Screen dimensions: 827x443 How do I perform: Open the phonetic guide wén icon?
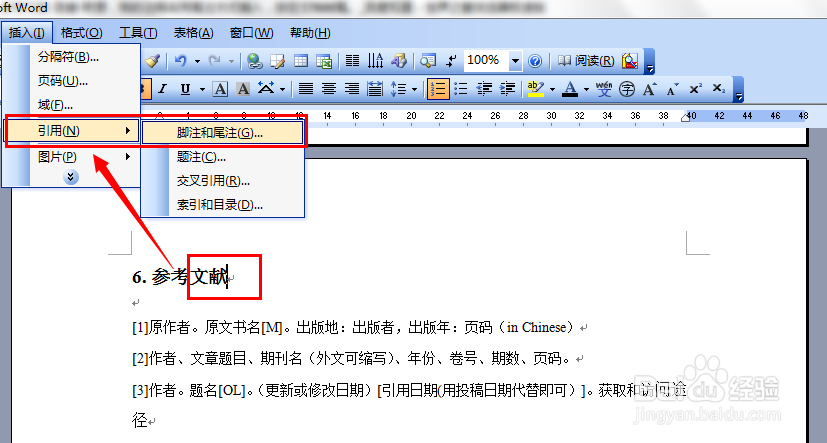pyautogui.click(x=604, y=89)
